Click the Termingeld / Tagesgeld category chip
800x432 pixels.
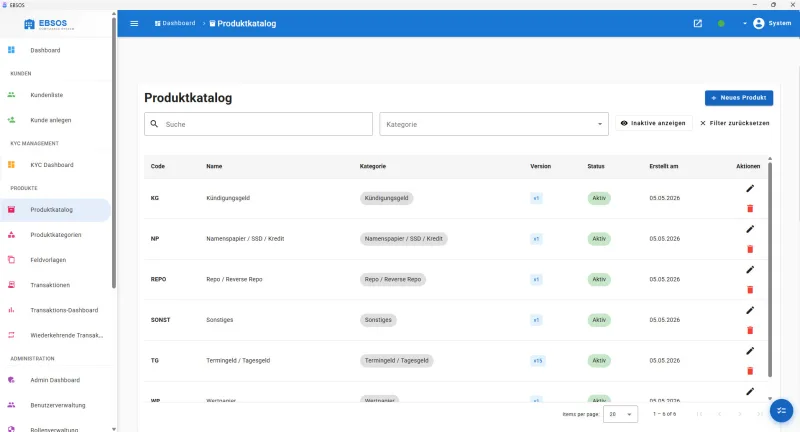pos(396,361)
